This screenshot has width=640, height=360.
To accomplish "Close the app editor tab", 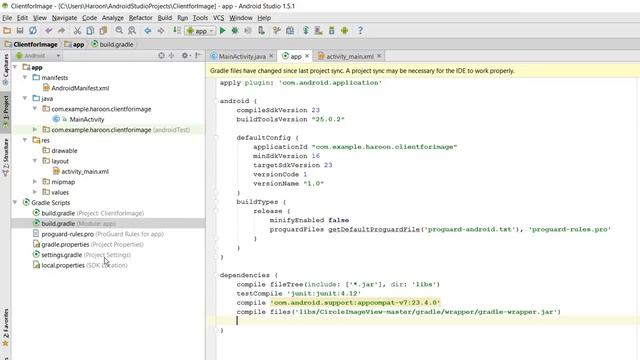I will pos(307,56).
